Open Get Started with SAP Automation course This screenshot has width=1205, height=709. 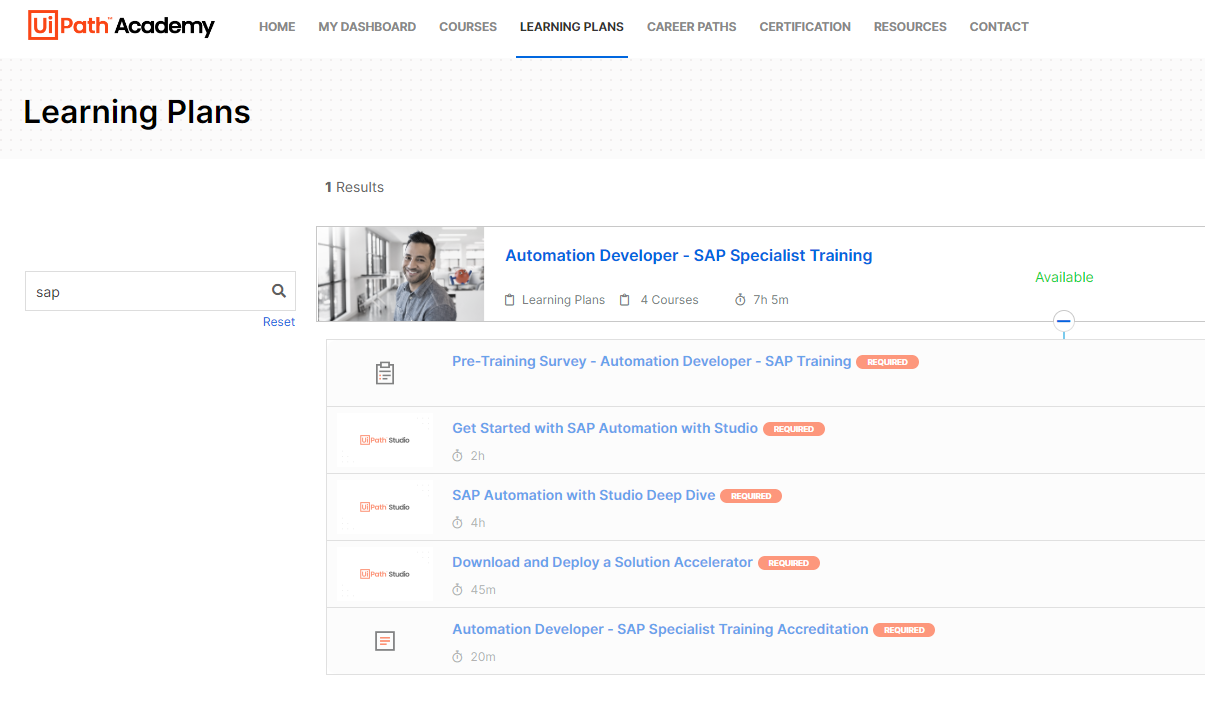604,428
